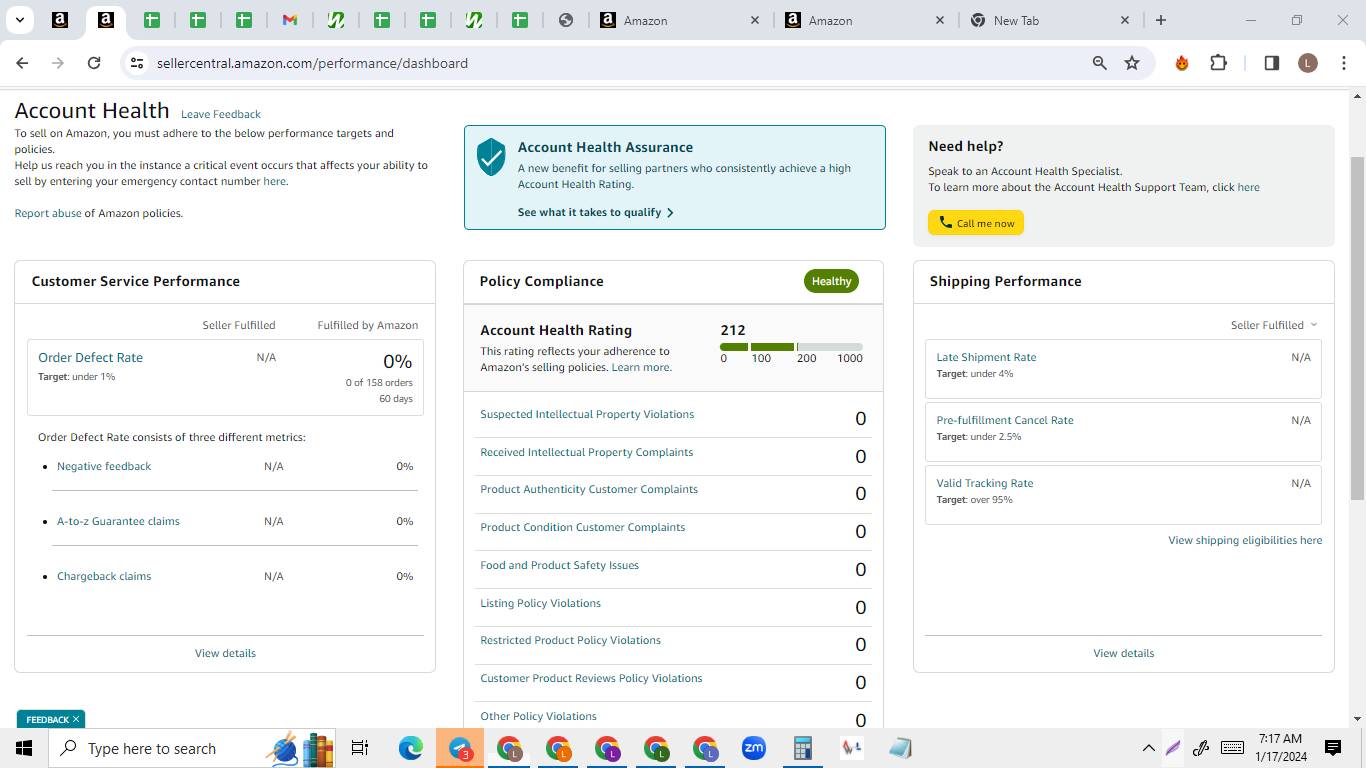Open the zoom magnifier in address bar
The width and height of the screenshot is (1366, 768).
[x=1100, y=63]
